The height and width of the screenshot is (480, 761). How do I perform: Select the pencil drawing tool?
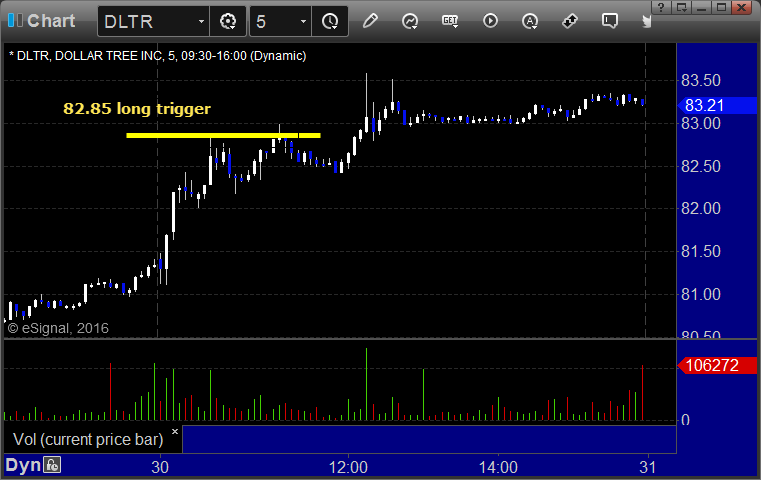(x=370, y=21)
